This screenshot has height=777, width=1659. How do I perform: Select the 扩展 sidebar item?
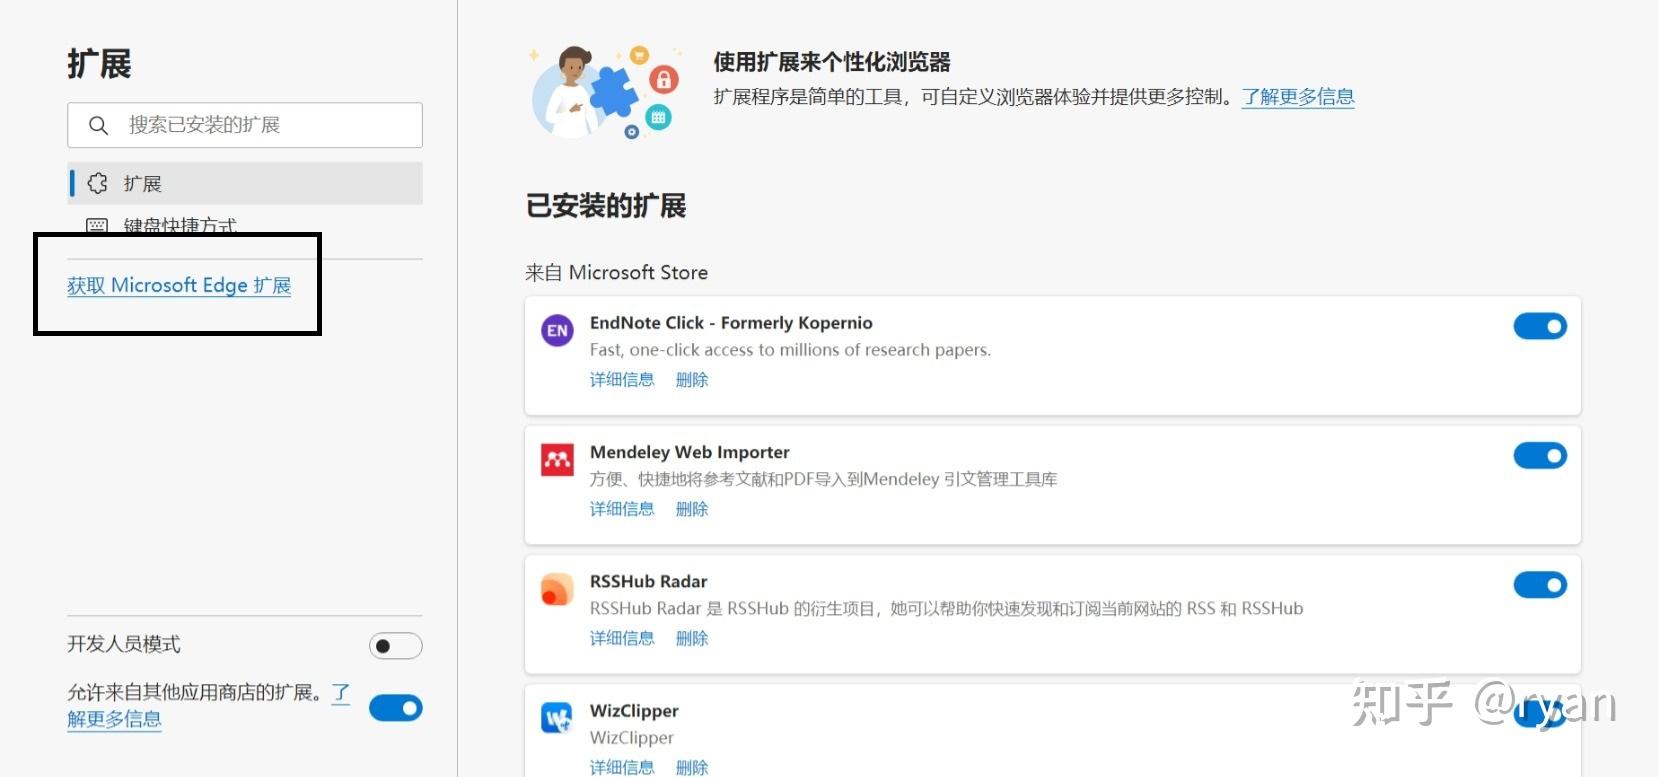tap(245, 183)
